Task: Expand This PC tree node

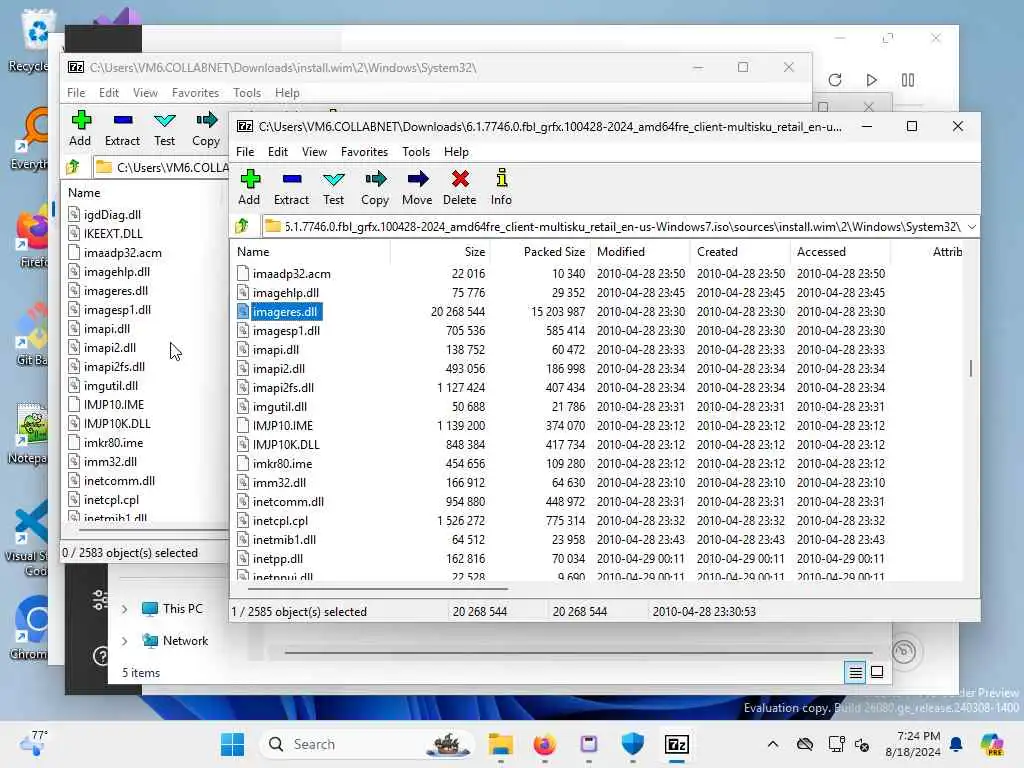Action: pyautogui.click(x=125, y=609)
